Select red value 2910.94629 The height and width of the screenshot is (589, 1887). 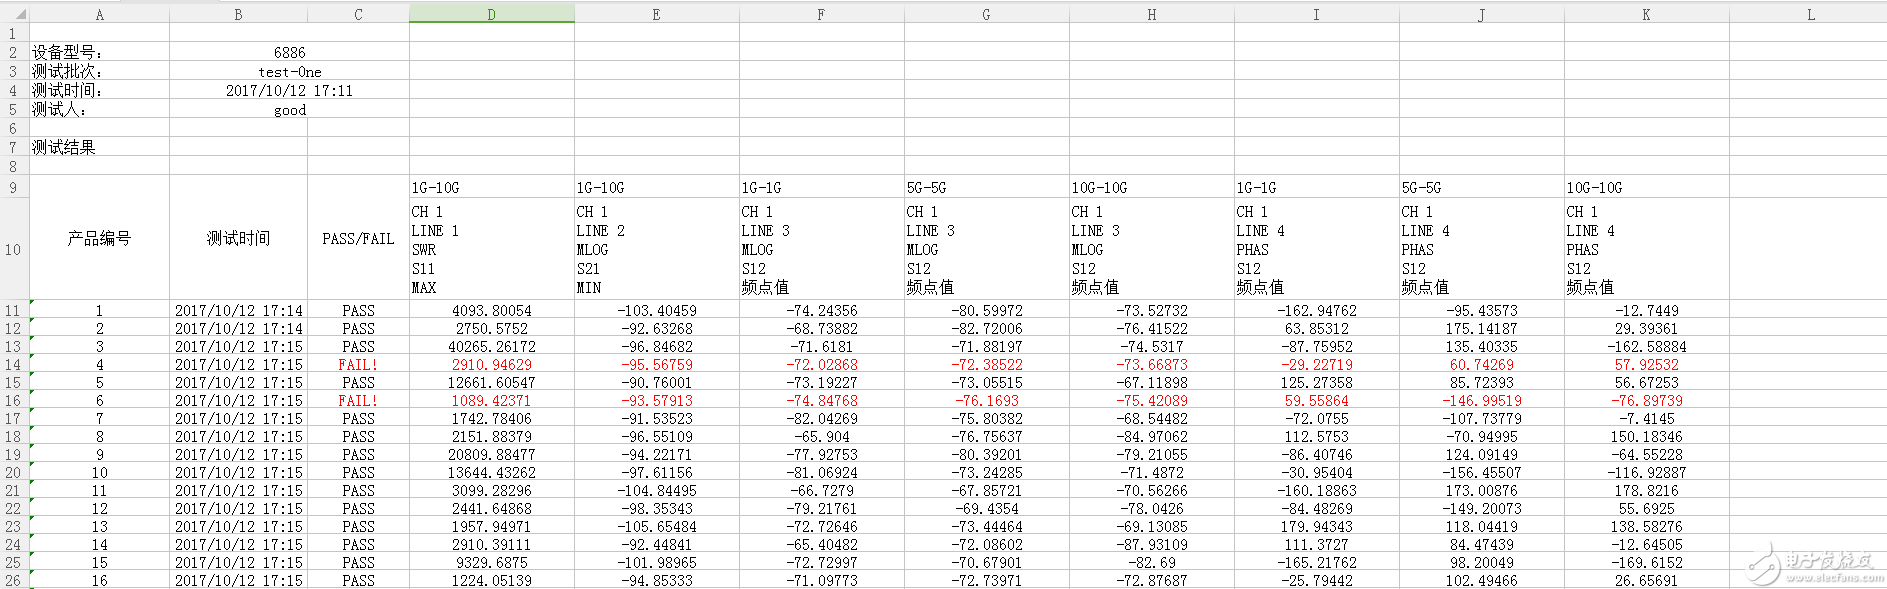pos(491,365)
